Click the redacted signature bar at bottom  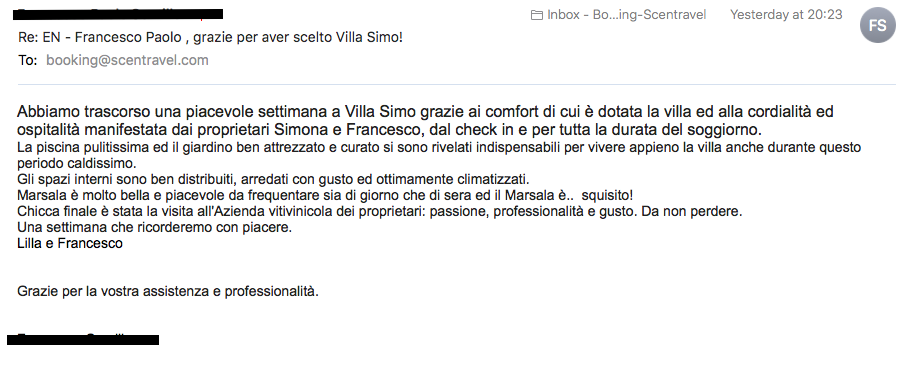coord(83,340)
